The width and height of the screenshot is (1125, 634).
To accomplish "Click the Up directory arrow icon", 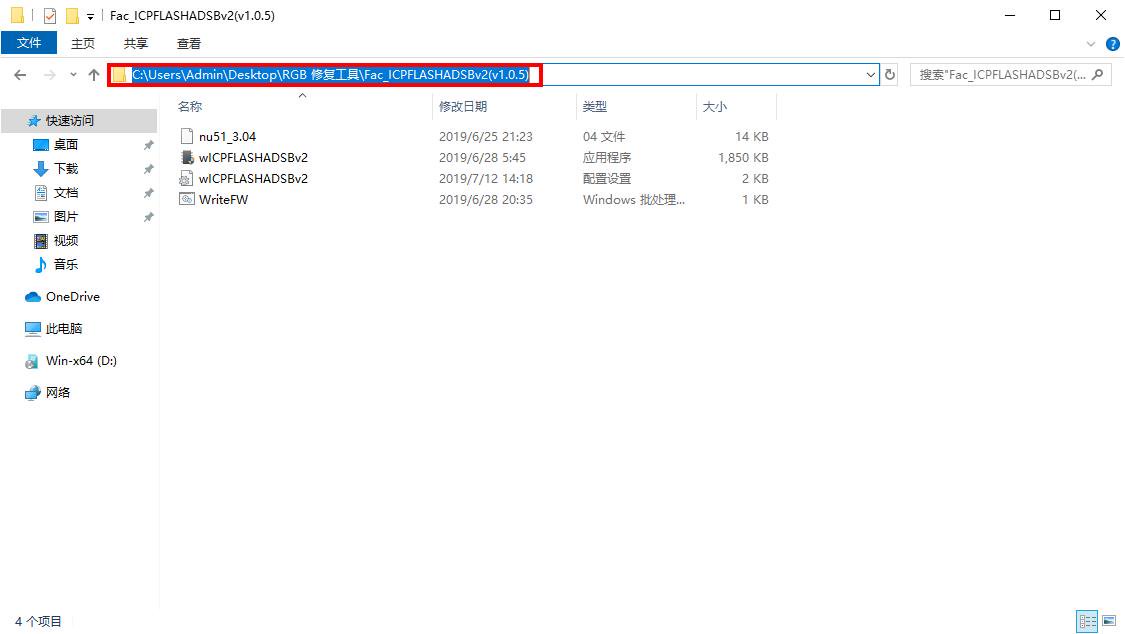I will 94,75.
